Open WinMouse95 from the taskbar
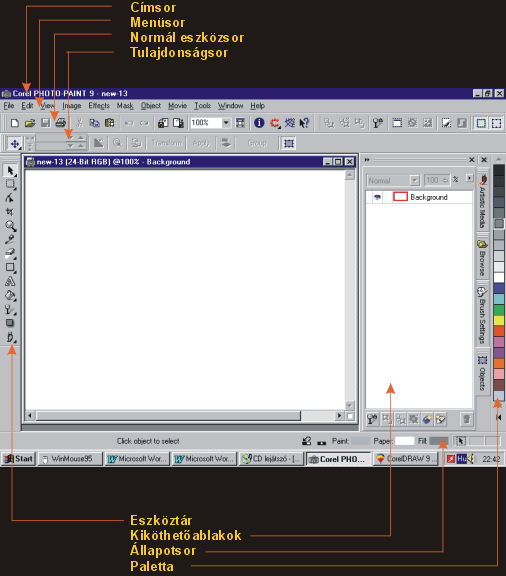This screenshot has width=506, height=576. [x=70, y=459]
